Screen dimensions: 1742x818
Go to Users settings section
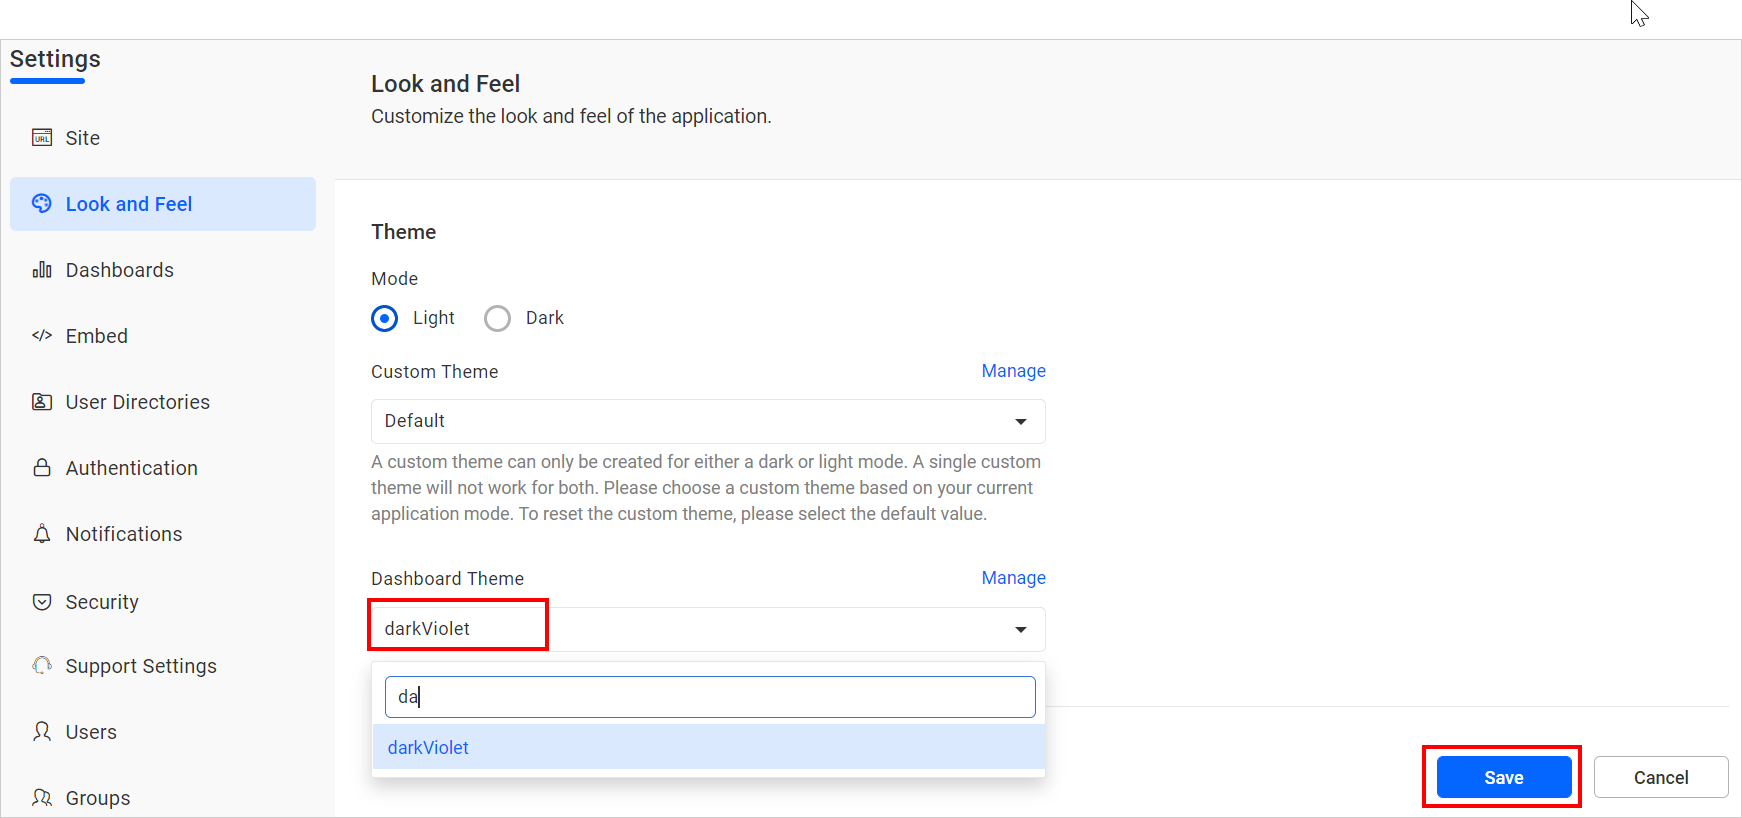tap(91, 732)
